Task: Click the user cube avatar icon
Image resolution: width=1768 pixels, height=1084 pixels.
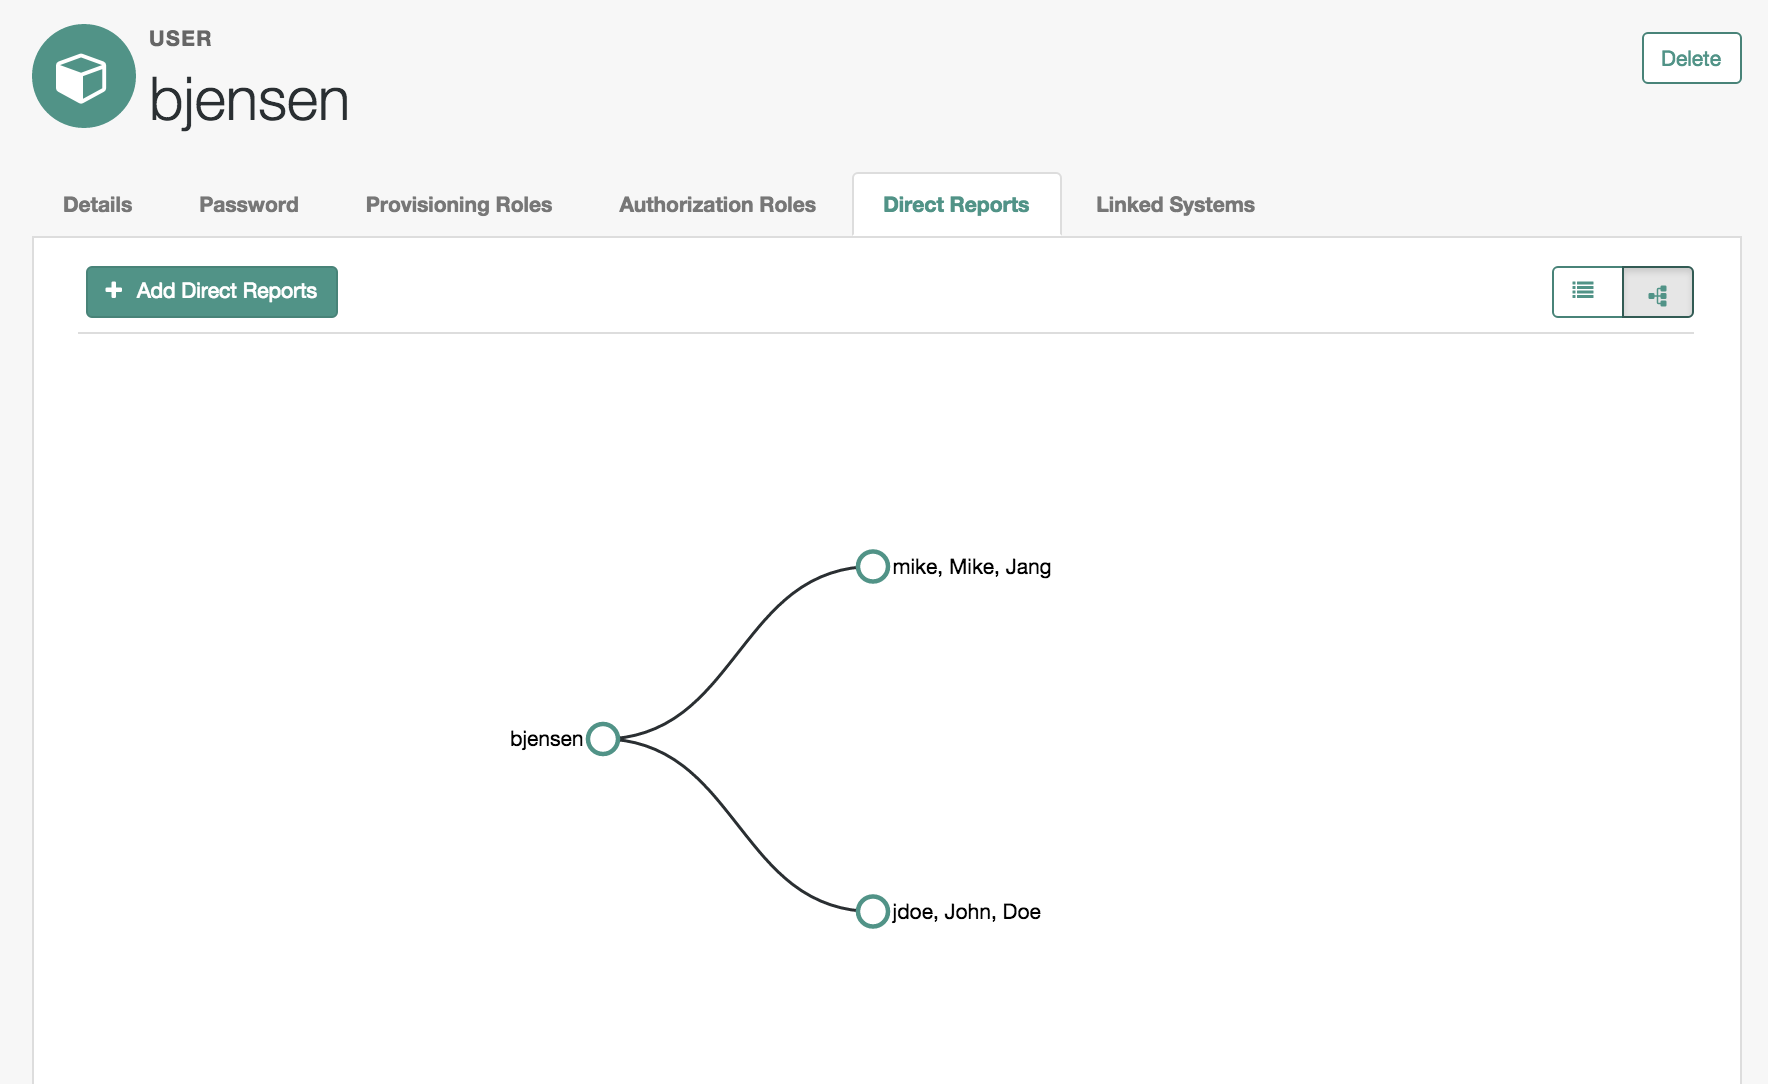Action: [84, 76]
